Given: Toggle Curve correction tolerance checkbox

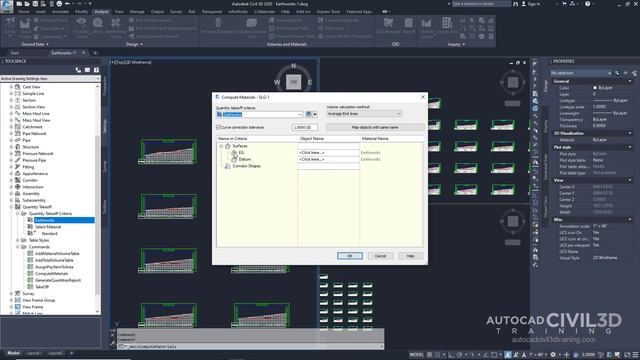Looking at the screenshot, I should 218,127.
